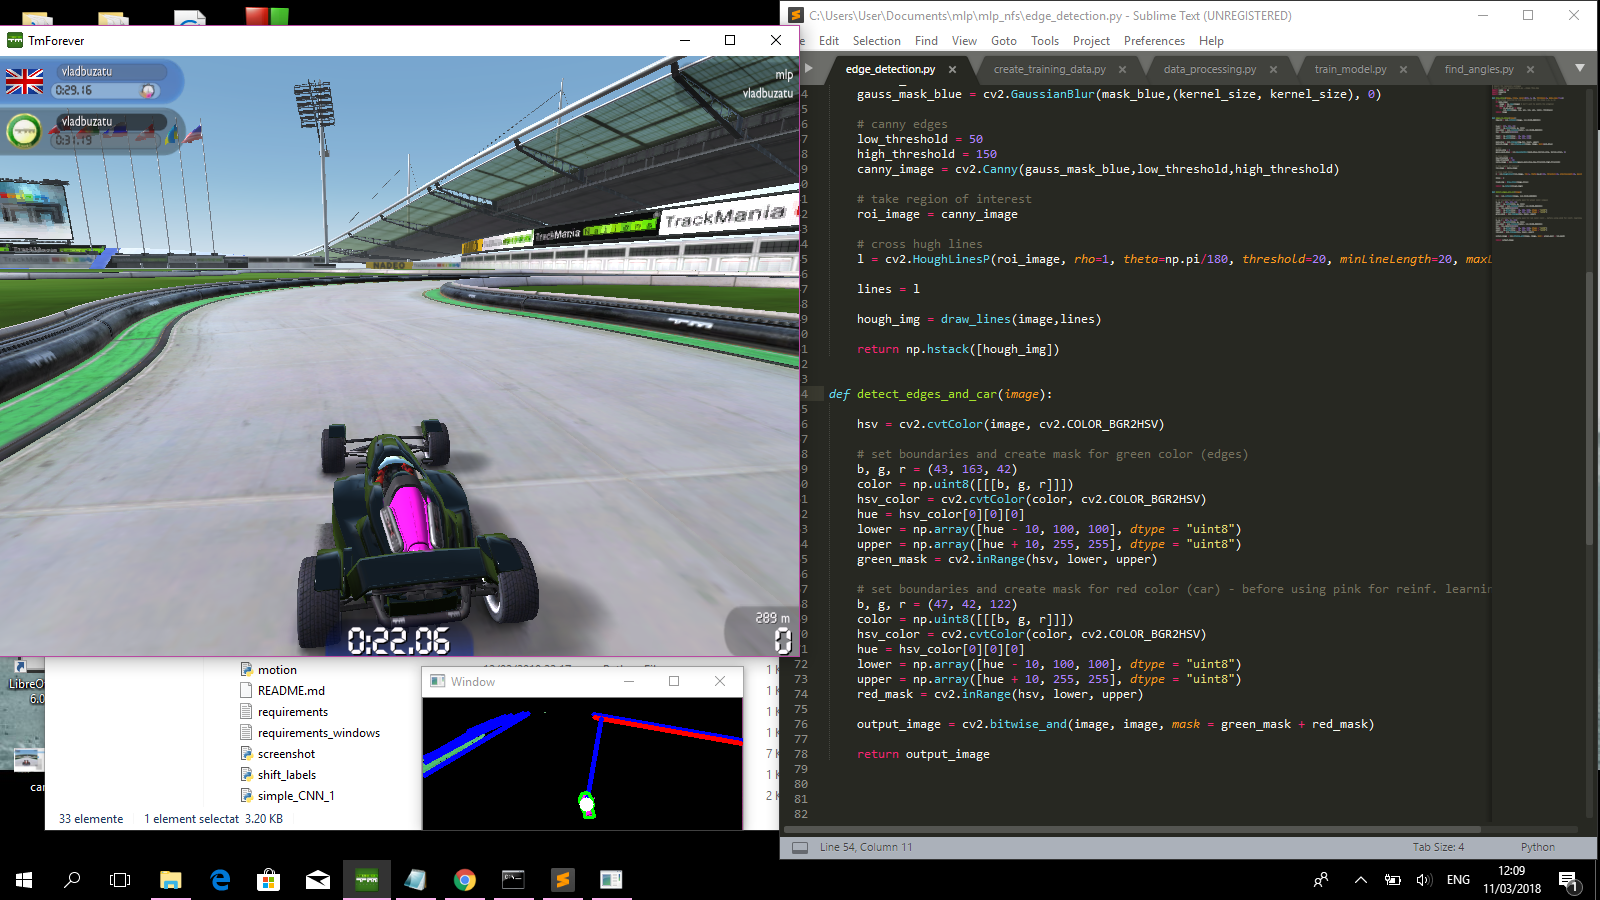Screen dimensions: 1600x900
Task: Click the 'low_threshold = 50' code line
Action: (x=920, y=139)
